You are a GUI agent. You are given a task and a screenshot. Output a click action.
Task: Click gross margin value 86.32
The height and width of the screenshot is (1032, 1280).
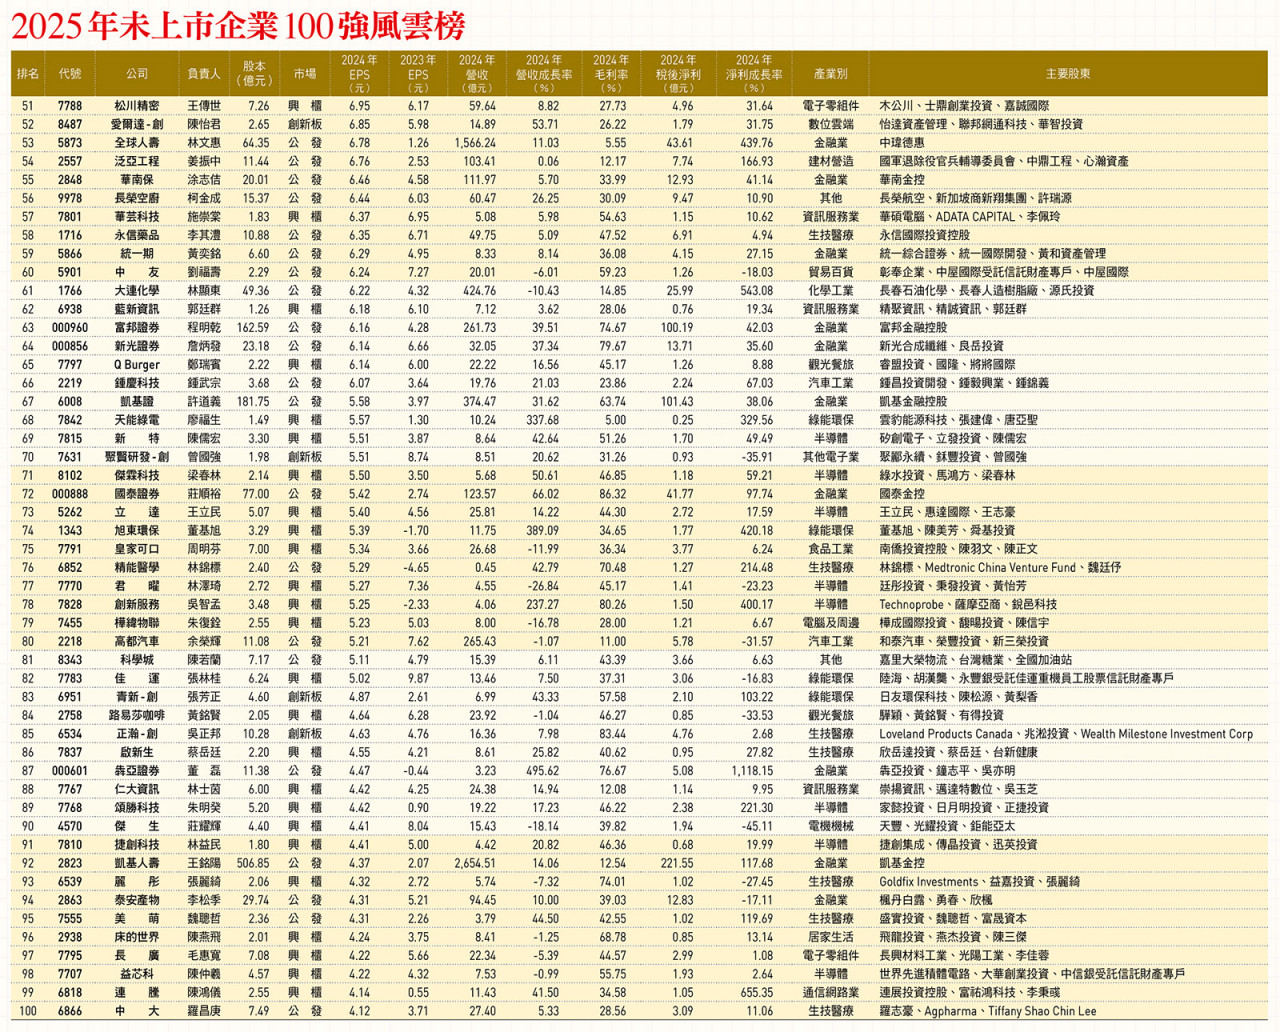click(612, 494)
